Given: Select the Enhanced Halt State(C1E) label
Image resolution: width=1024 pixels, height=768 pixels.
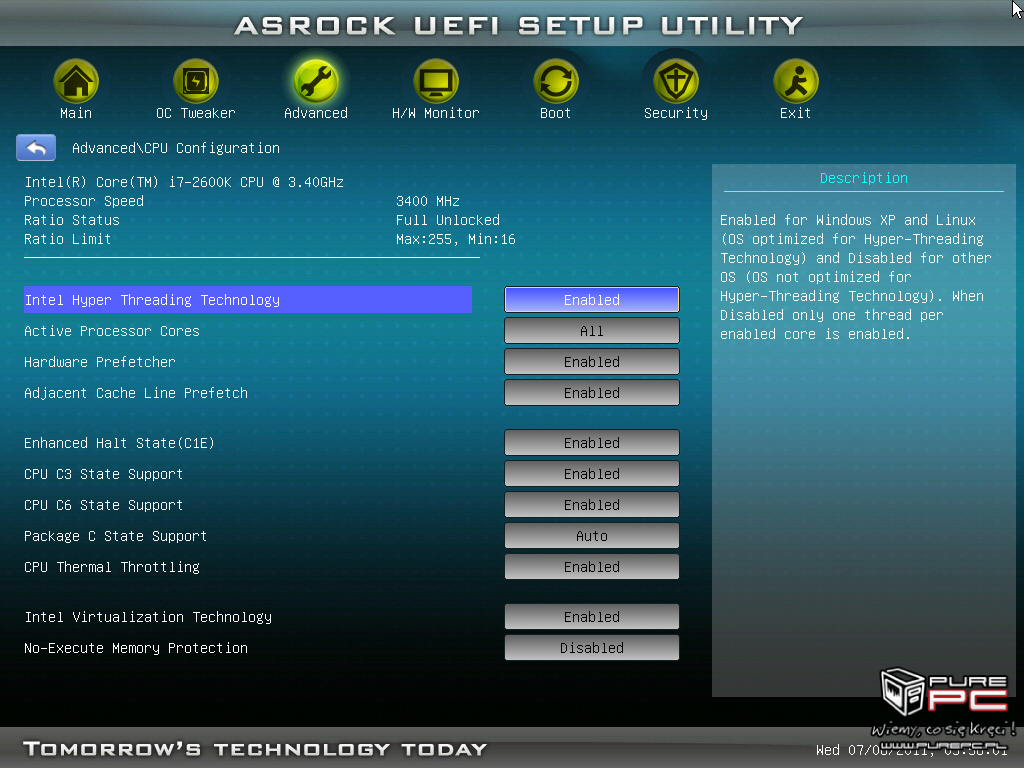Looking at the screenshot, I should pos(119,443).
